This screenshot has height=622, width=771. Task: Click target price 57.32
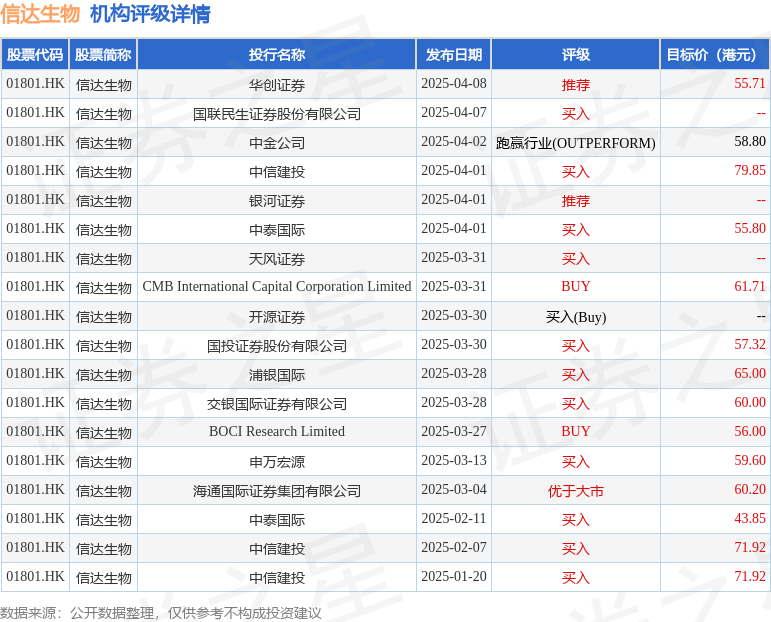(x=750, y=345)
